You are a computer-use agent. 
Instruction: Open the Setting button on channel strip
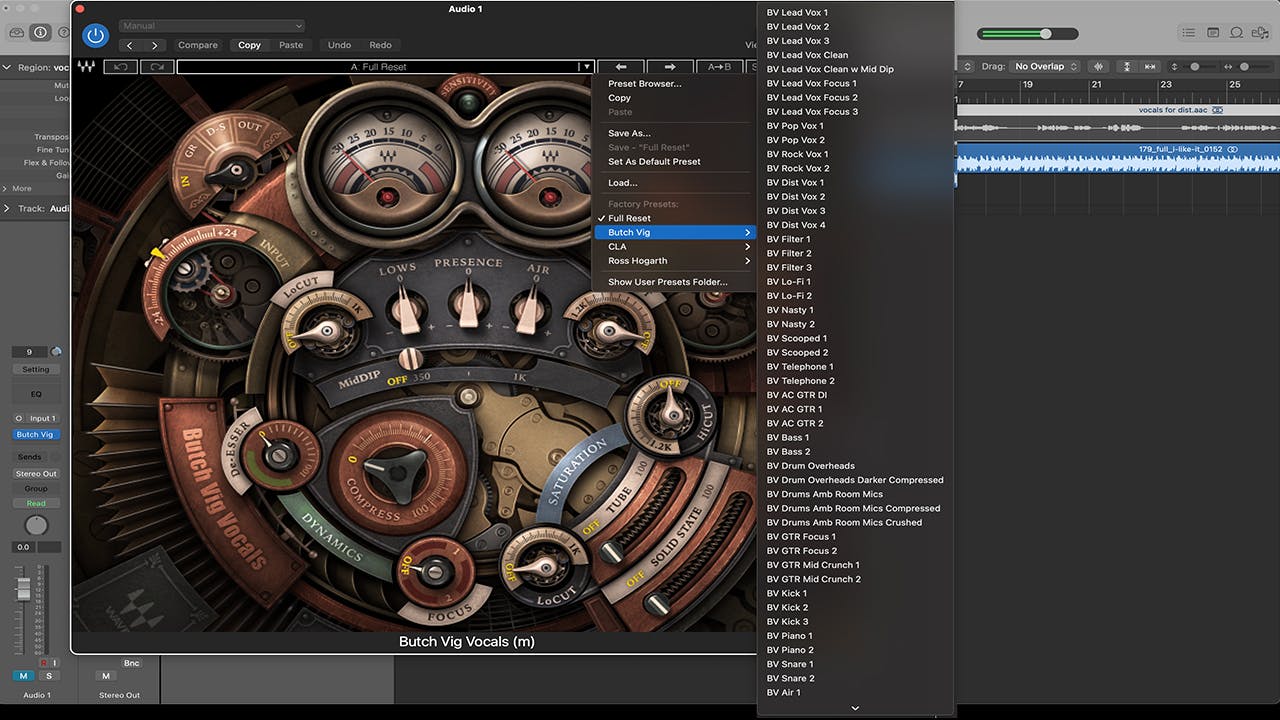coord(36,369)
